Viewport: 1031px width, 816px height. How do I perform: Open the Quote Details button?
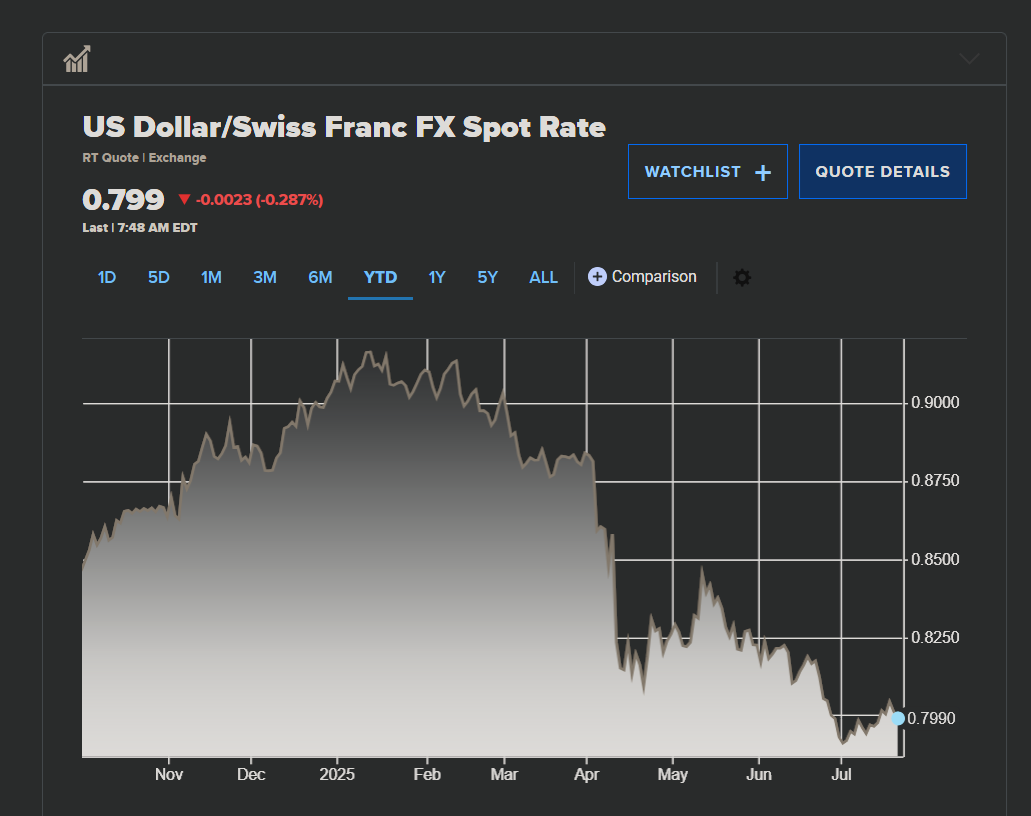tap(882, 172)
